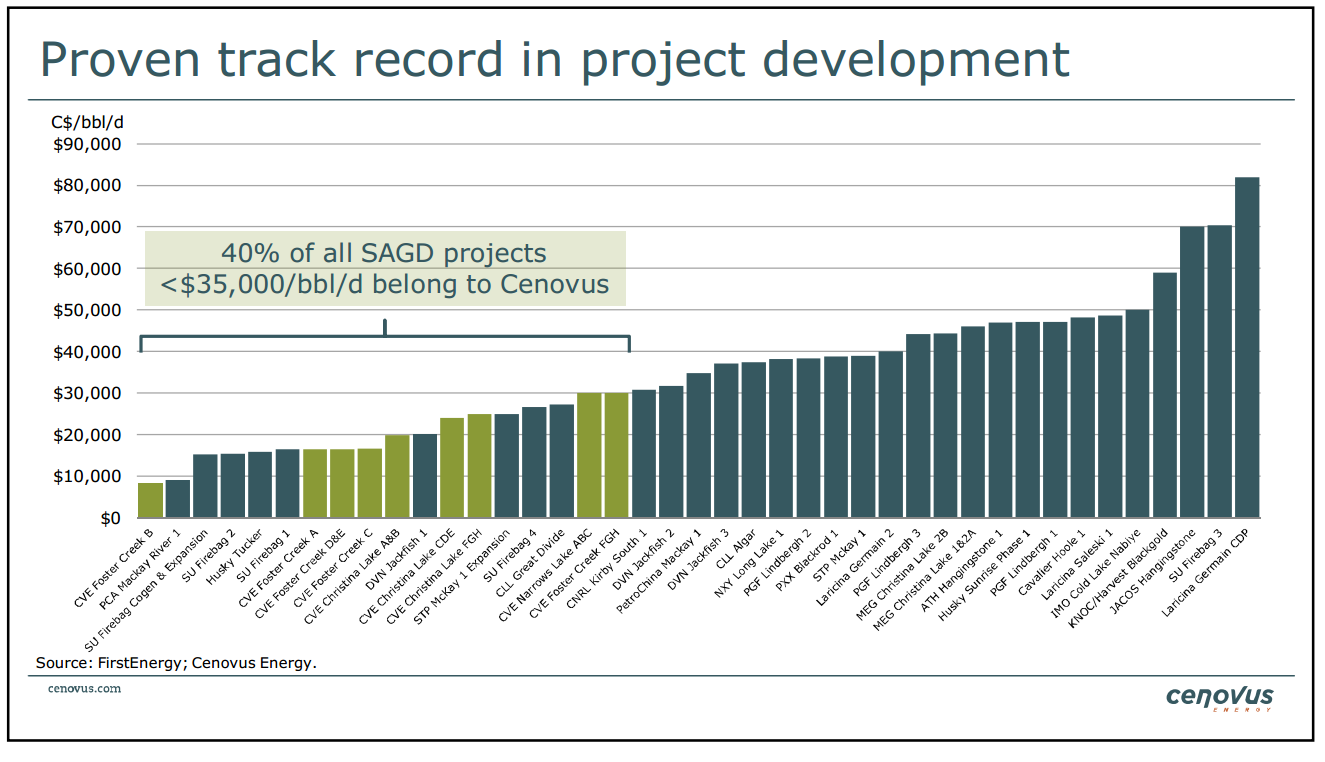Click the $0 axis value

coord(110,518)
